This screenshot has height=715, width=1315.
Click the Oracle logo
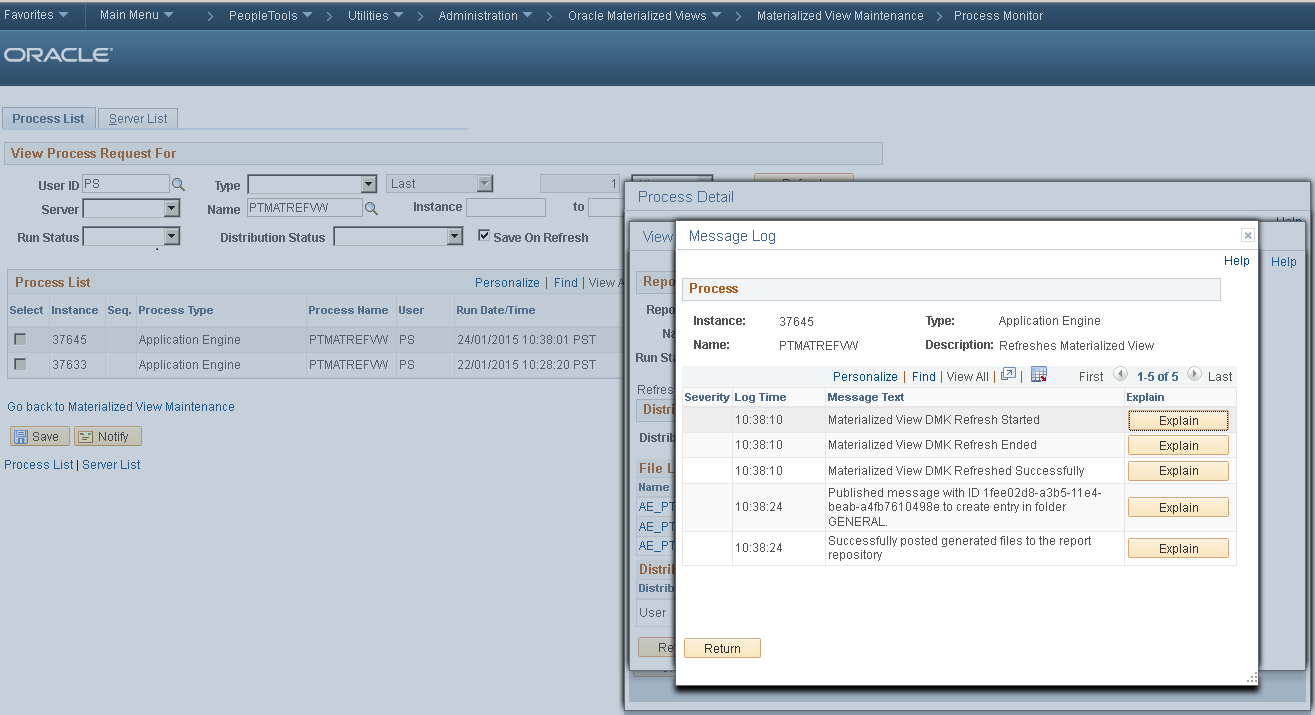58,56
